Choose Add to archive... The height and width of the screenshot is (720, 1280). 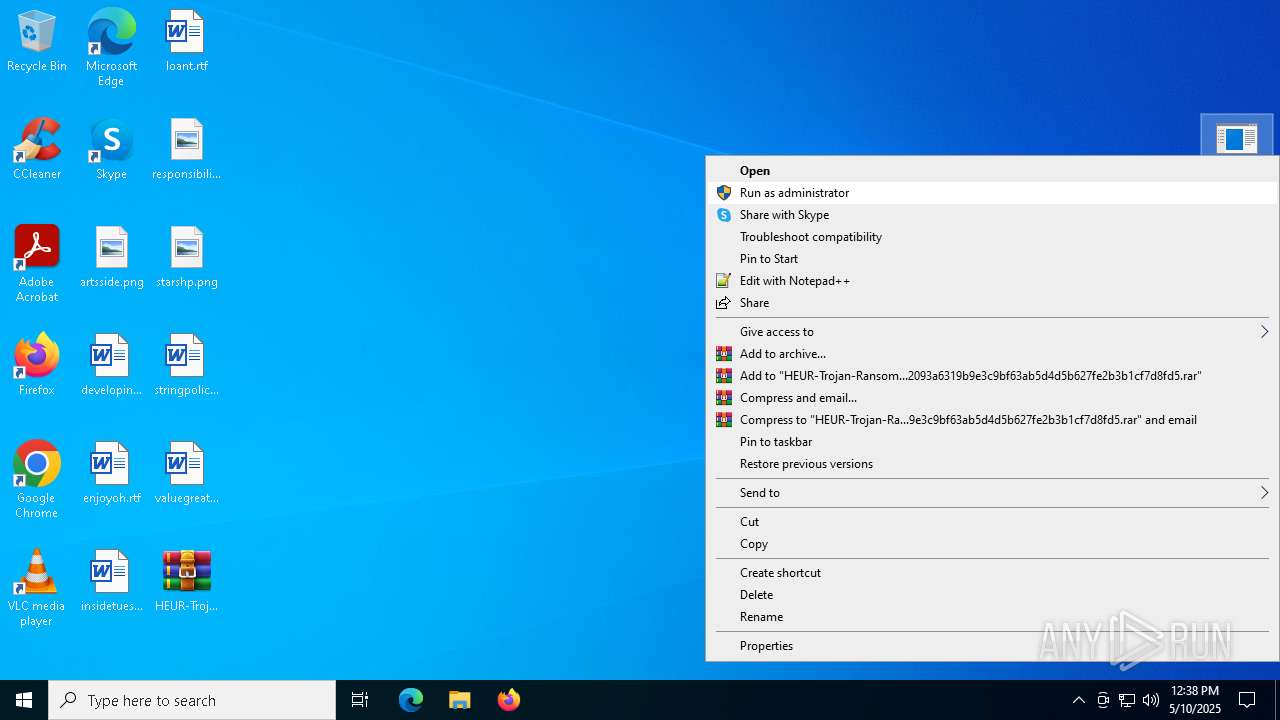[x=993, y=354]
